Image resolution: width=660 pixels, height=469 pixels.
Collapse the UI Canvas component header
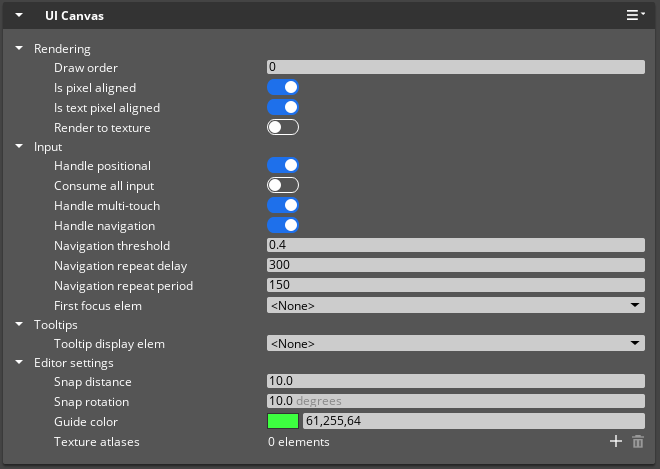[x=19, y=16]
